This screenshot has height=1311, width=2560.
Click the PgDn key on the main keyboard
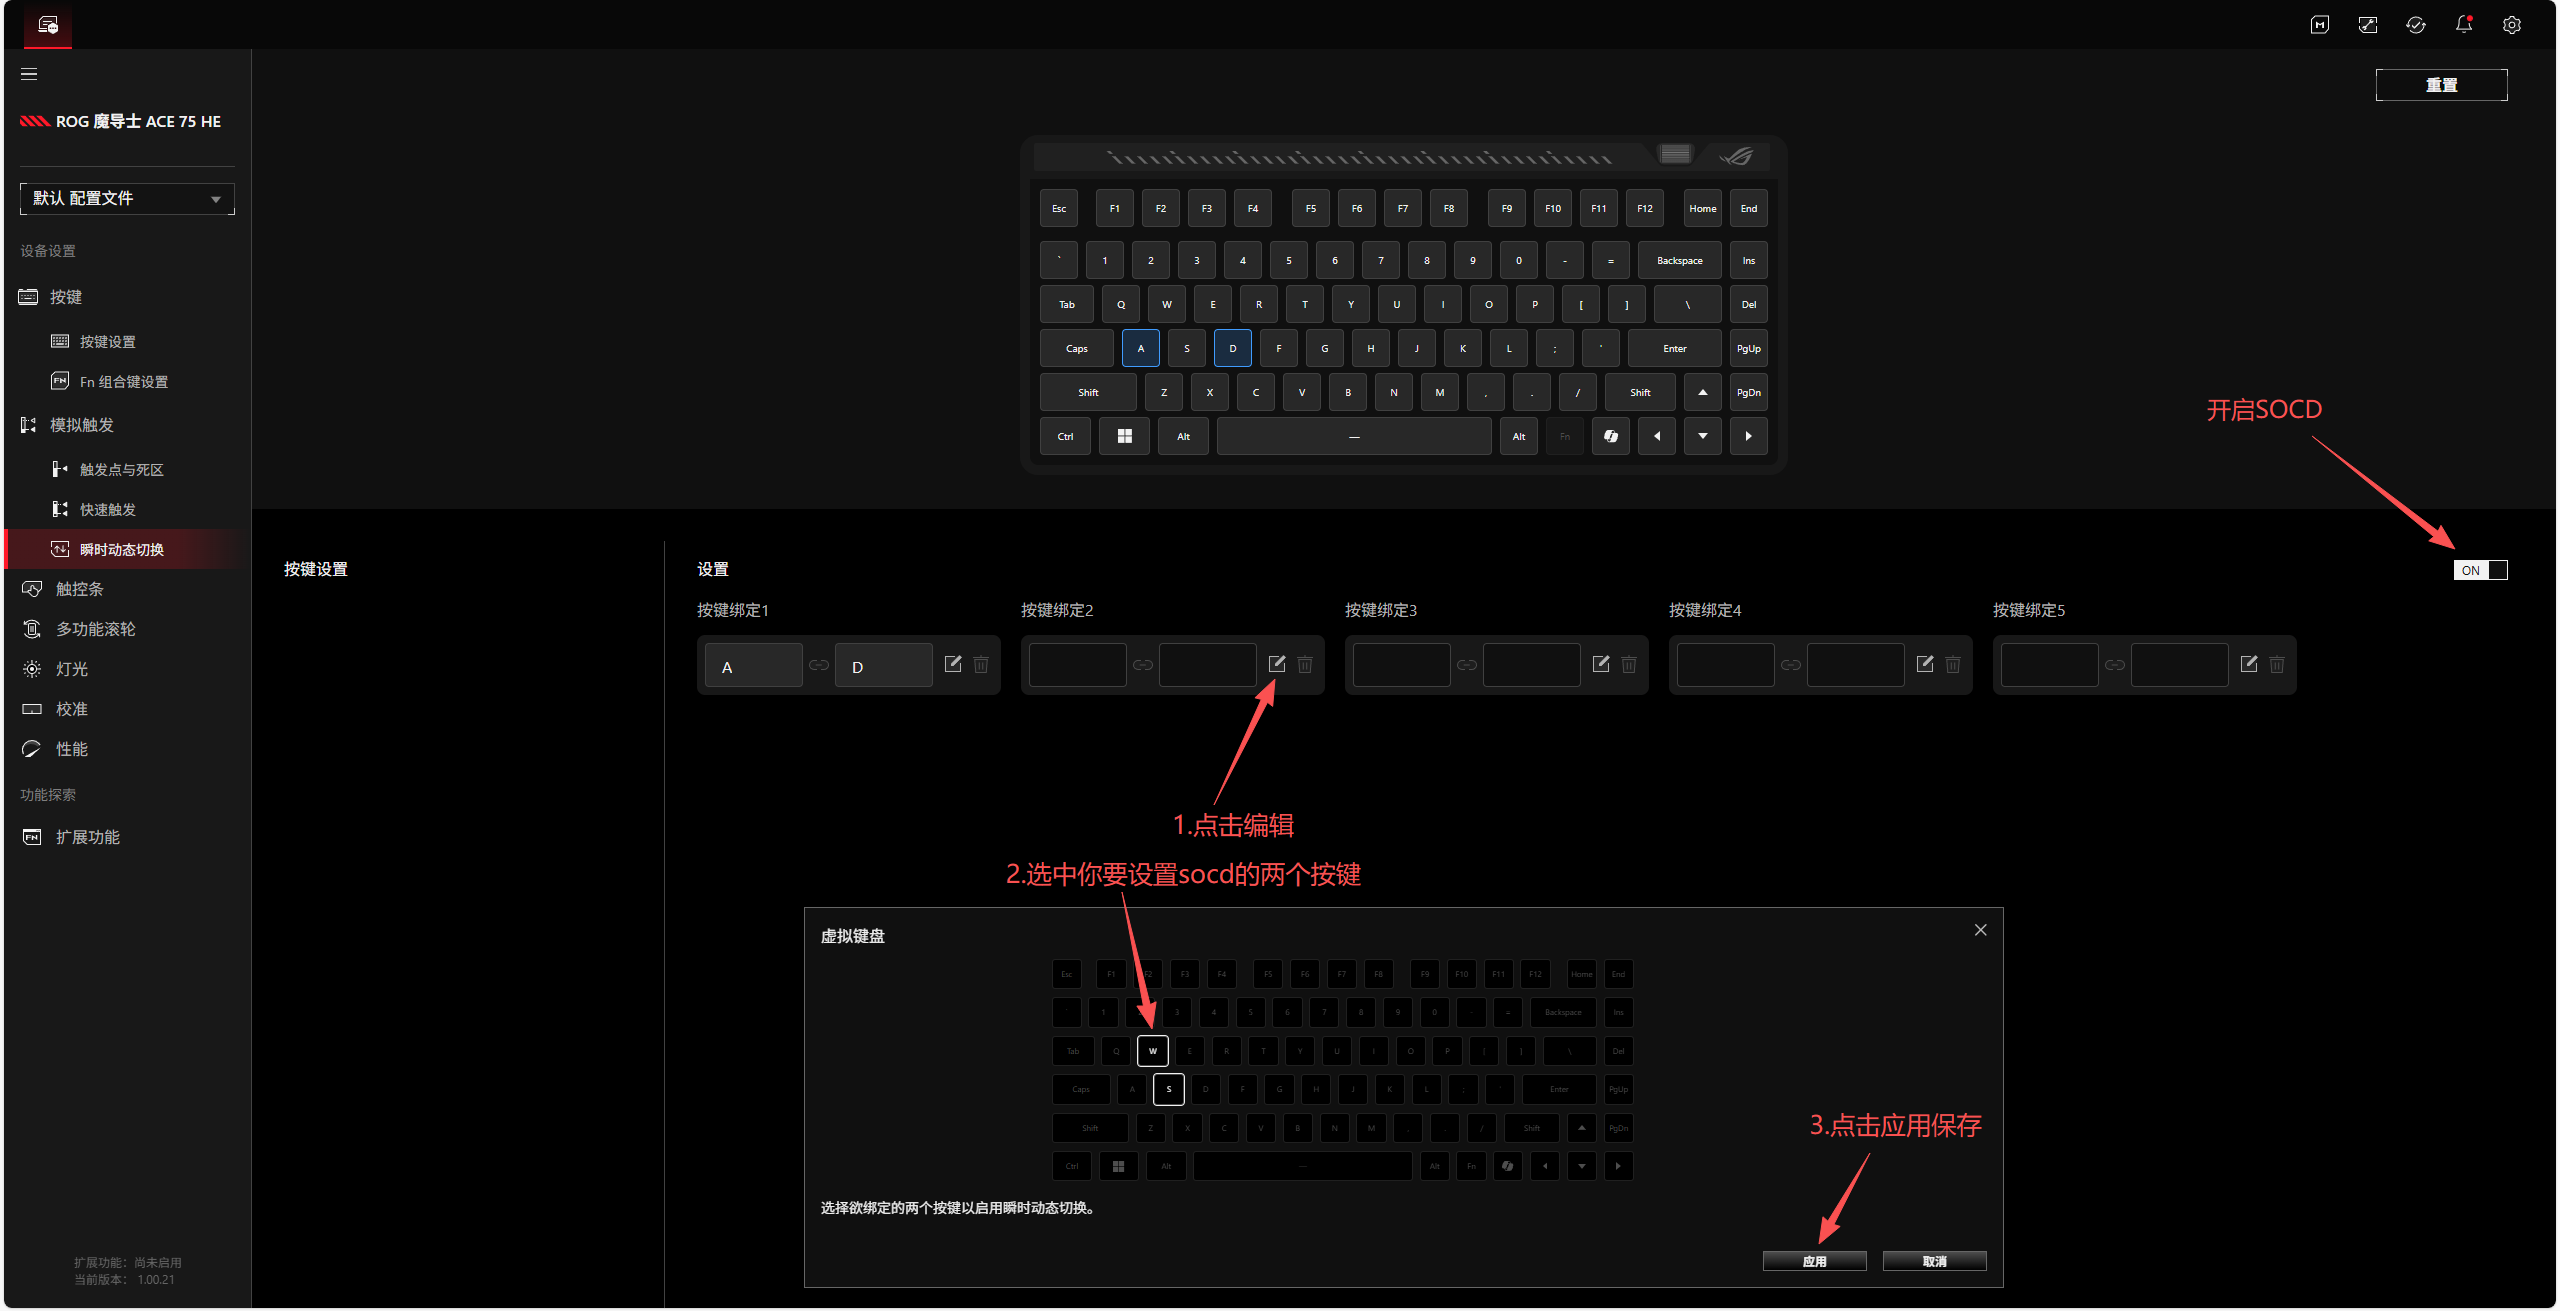[x=1749, y=393]
